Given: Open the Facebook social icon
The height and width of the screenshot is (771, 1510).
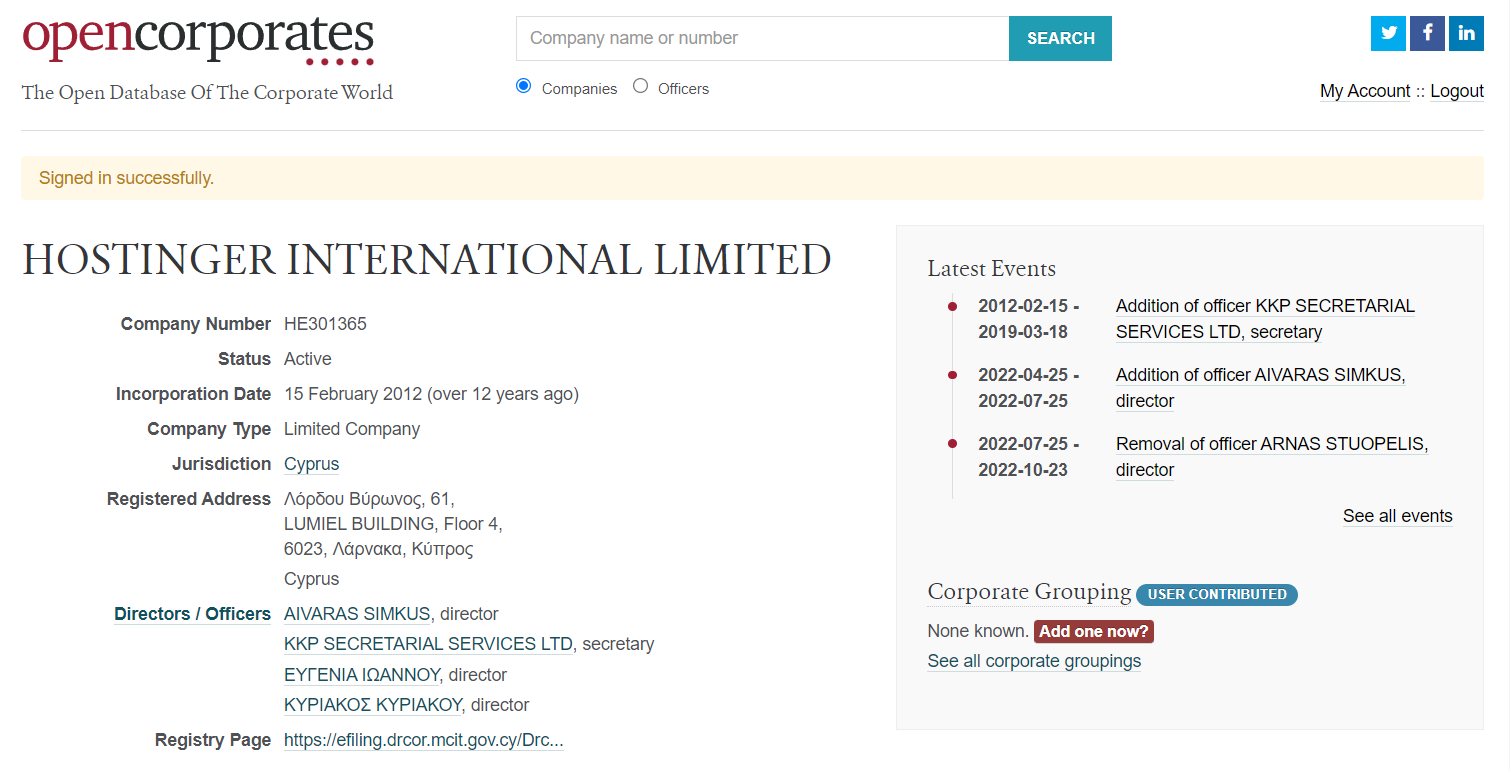Looking at the screenshot, I should [x=1427, y=33].
